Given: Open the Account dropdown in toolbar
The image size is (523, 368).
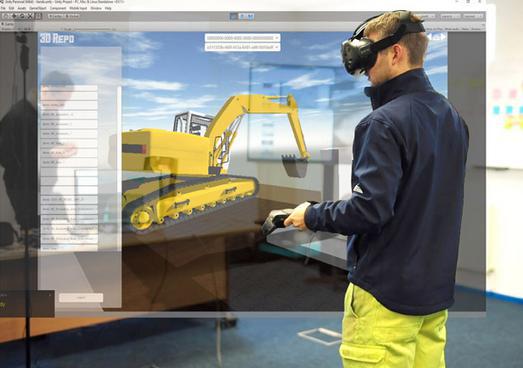Looking at the screenshot, I should pyautogui.click(x=426, y=16).
